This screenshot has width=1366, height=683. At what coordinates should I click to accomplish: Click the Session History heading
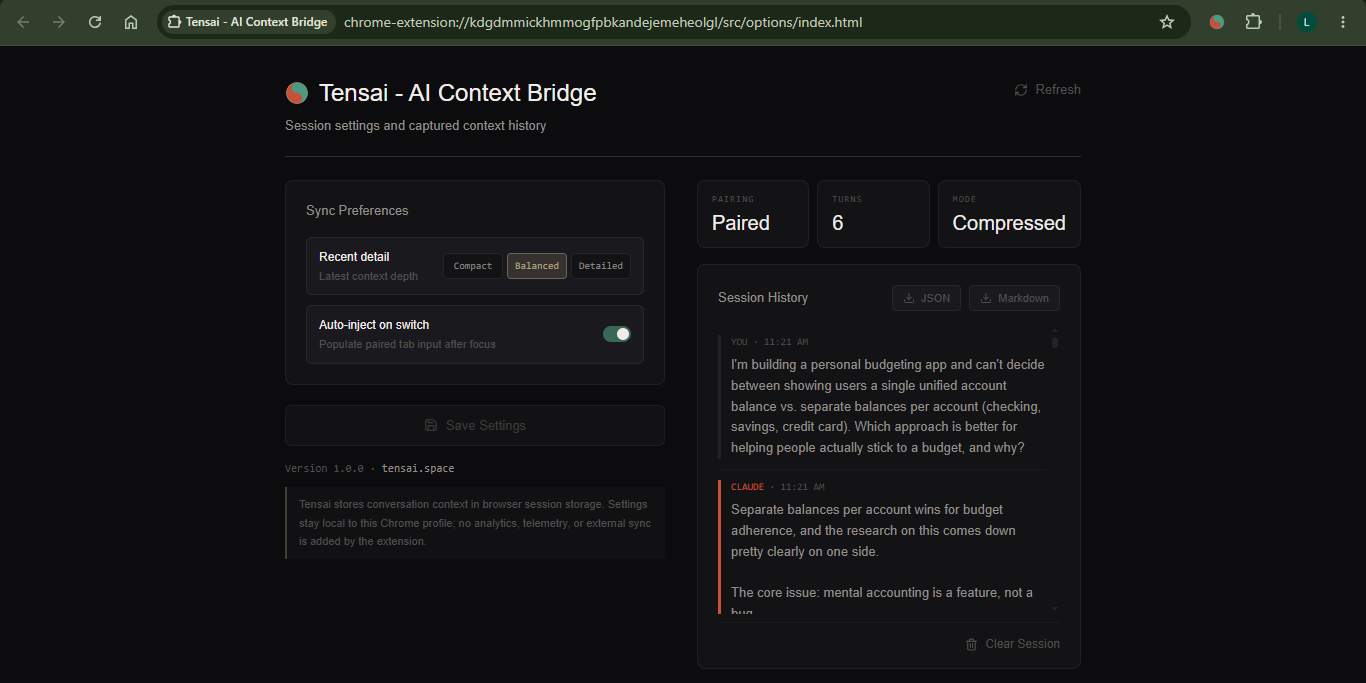(763, 298)
